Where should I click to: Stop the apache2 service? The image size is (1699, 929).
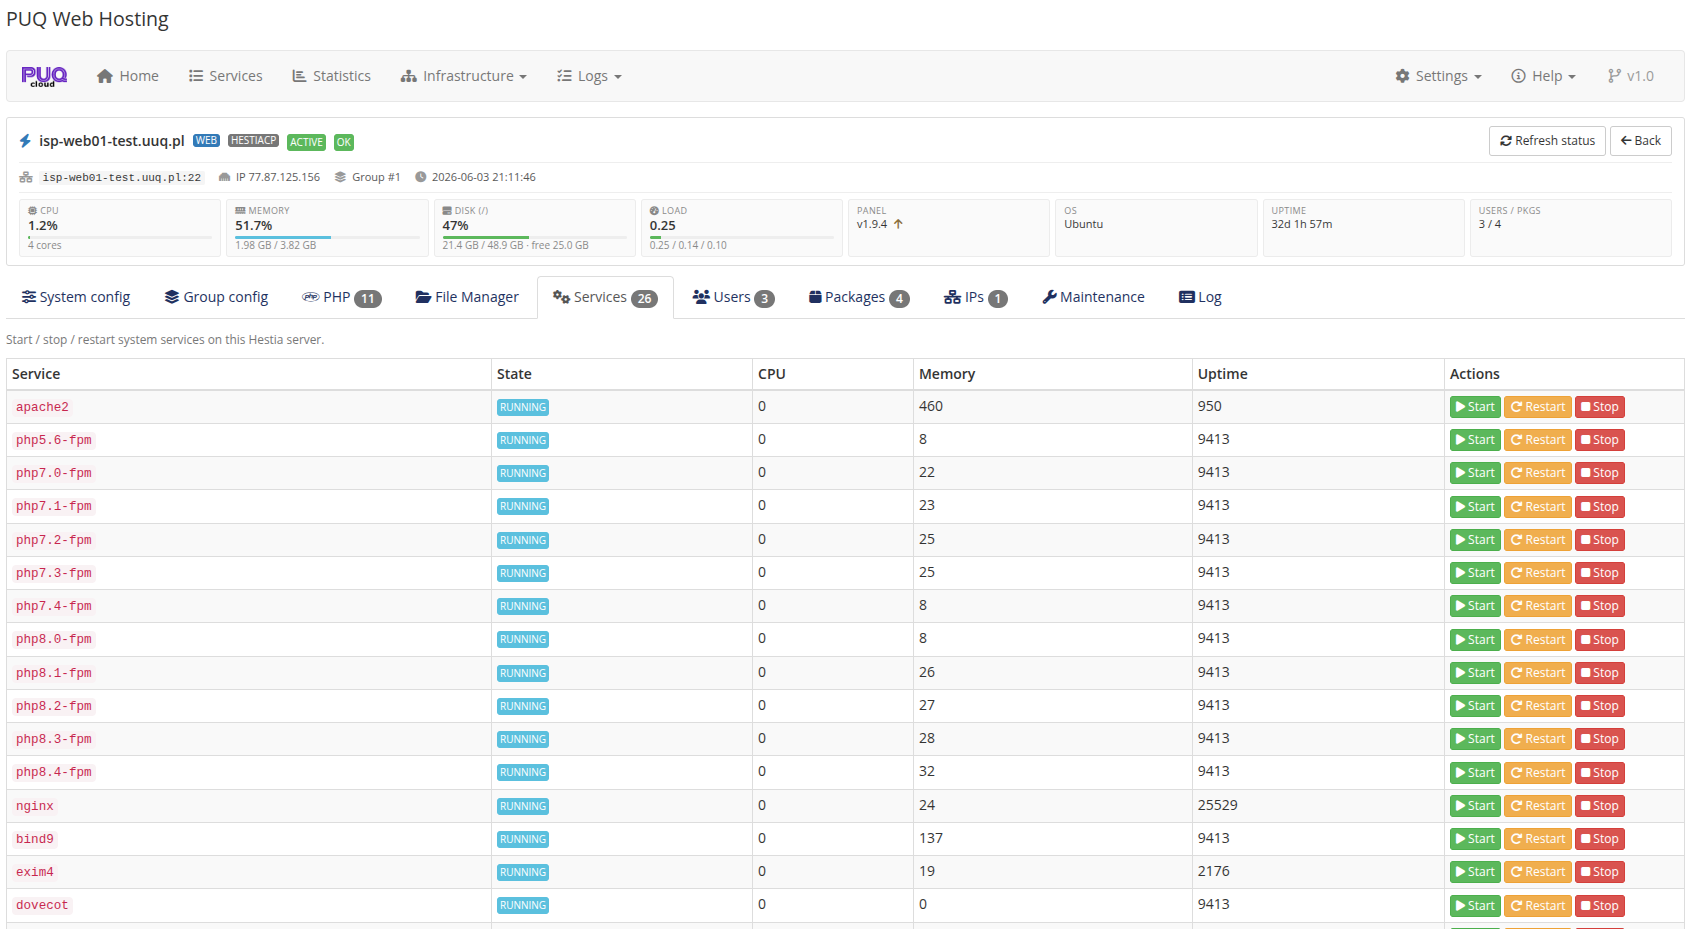pyautogui.click(x=1600, y=407)
